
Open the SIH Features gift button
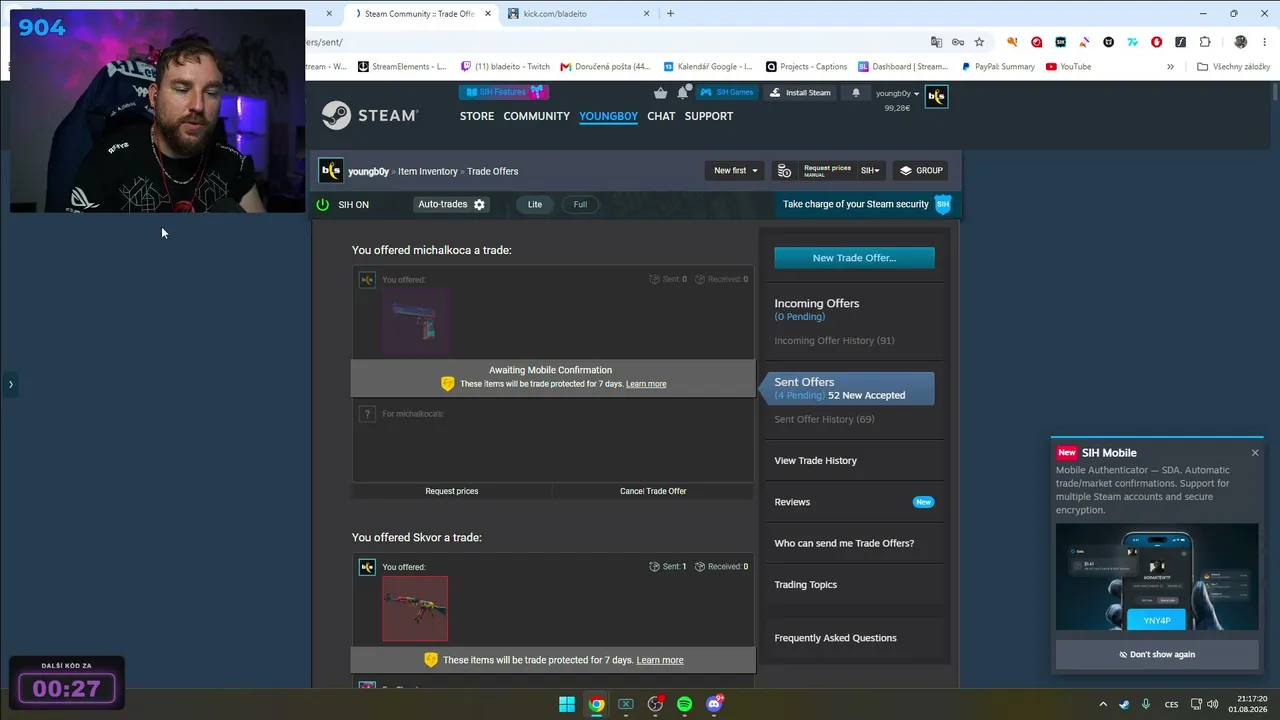point(504,92)
